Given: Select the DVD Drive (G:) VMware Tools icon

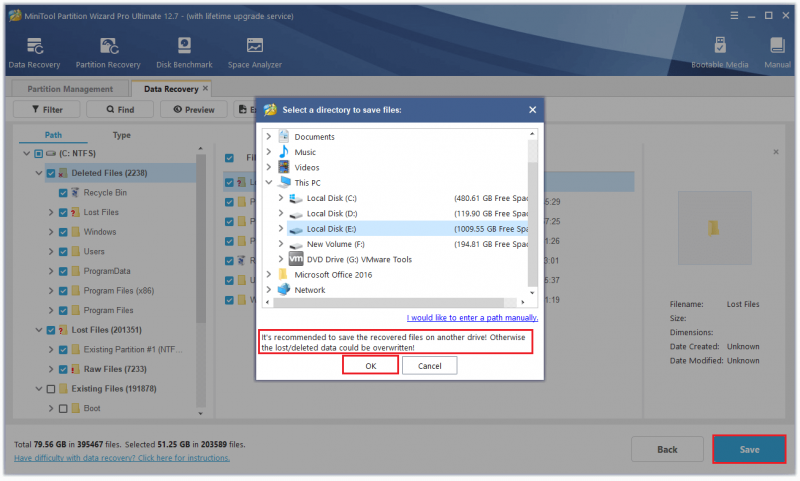Looking at the screenshot, I should (x=296, y=259).
